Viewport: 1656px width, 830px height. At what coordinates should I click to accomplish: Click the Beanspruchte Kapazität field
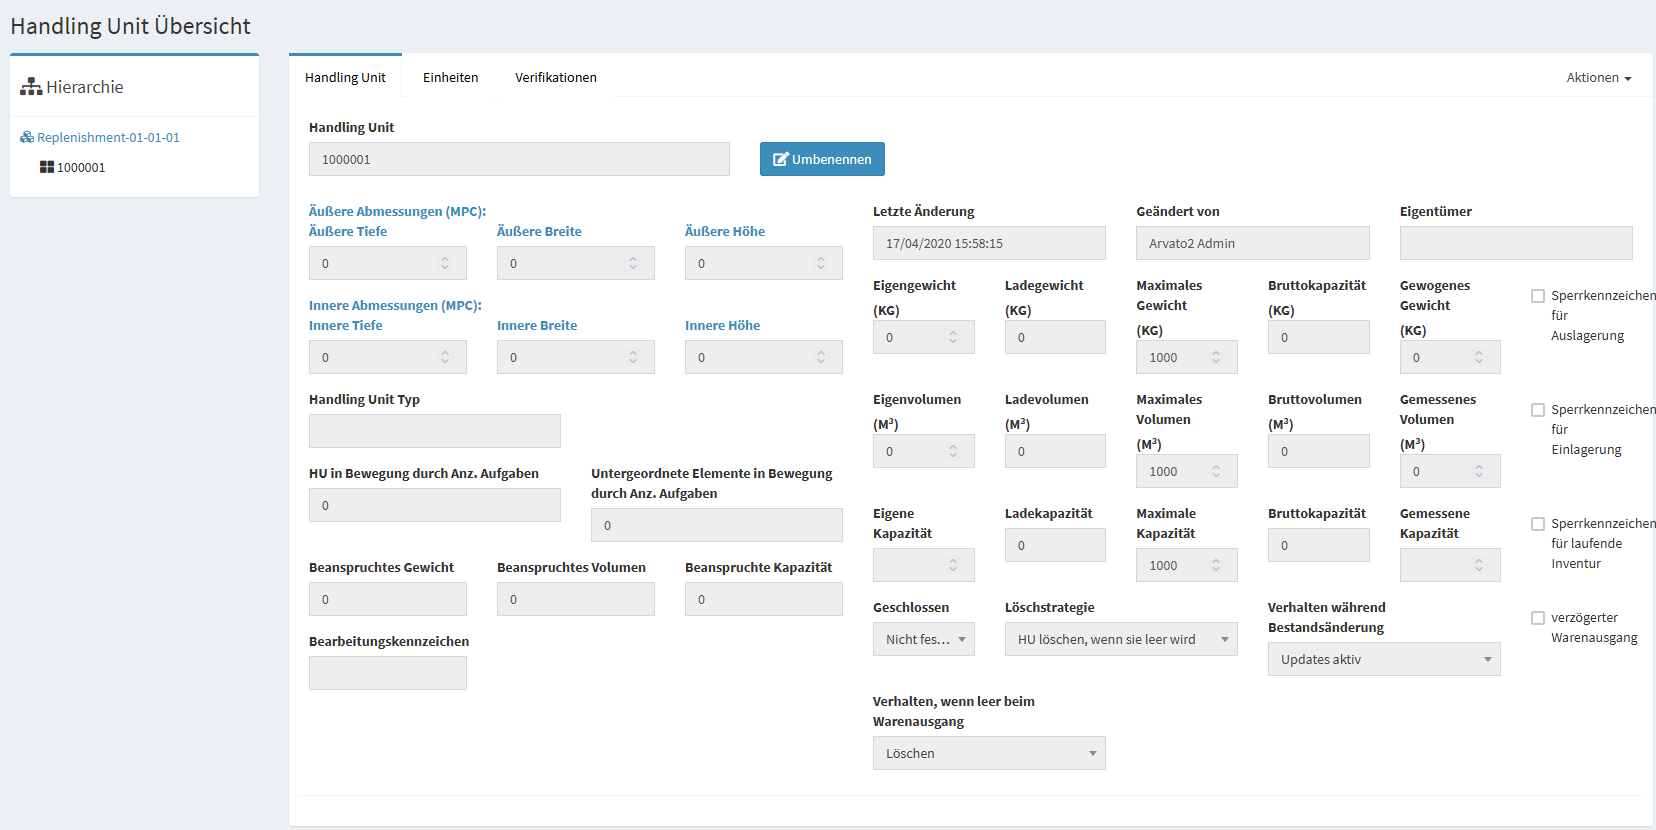764,599
